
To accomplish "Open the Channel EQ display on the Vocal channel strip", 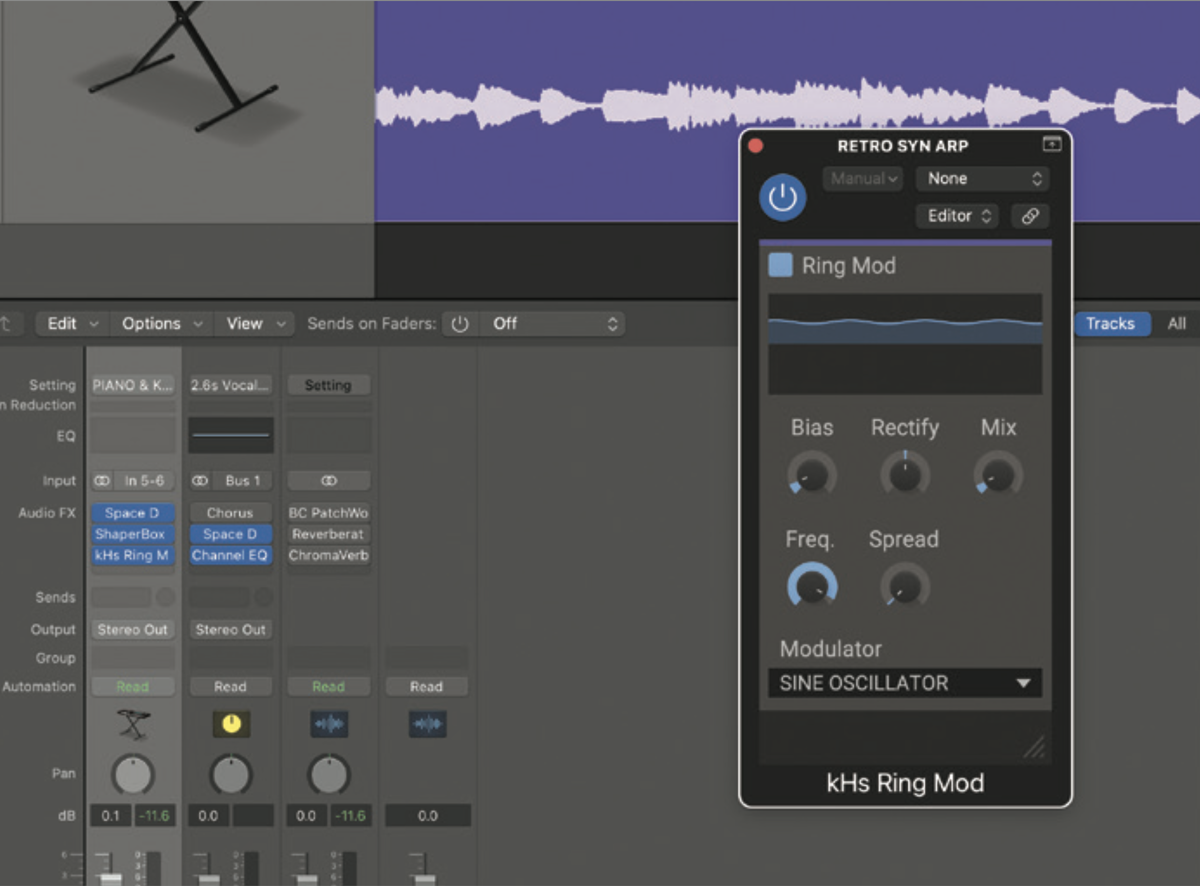I will tap(230, 436).
